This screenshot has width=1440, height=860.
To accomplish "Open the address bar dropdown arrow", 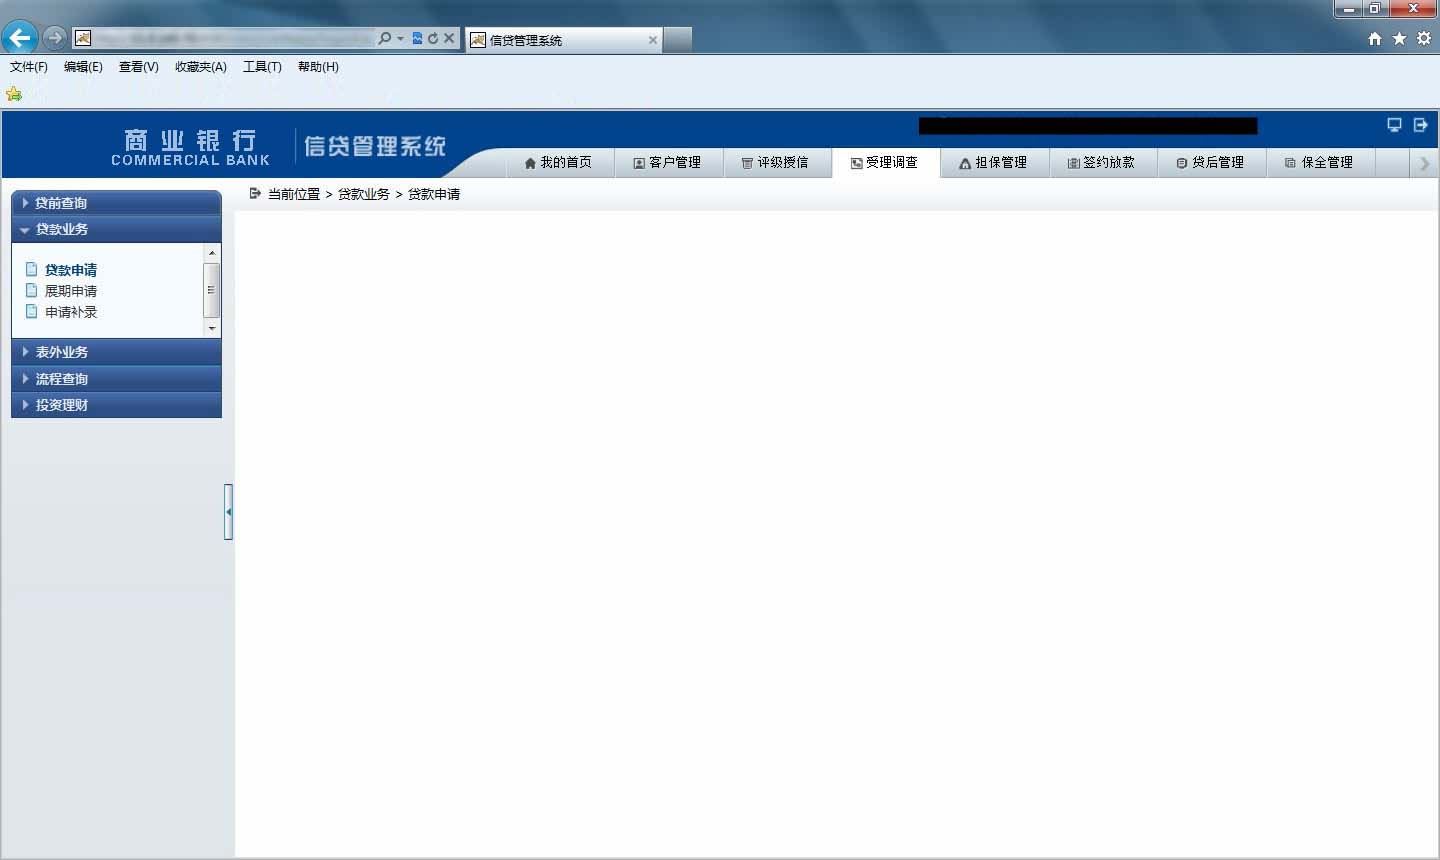I will click(401, 39).
